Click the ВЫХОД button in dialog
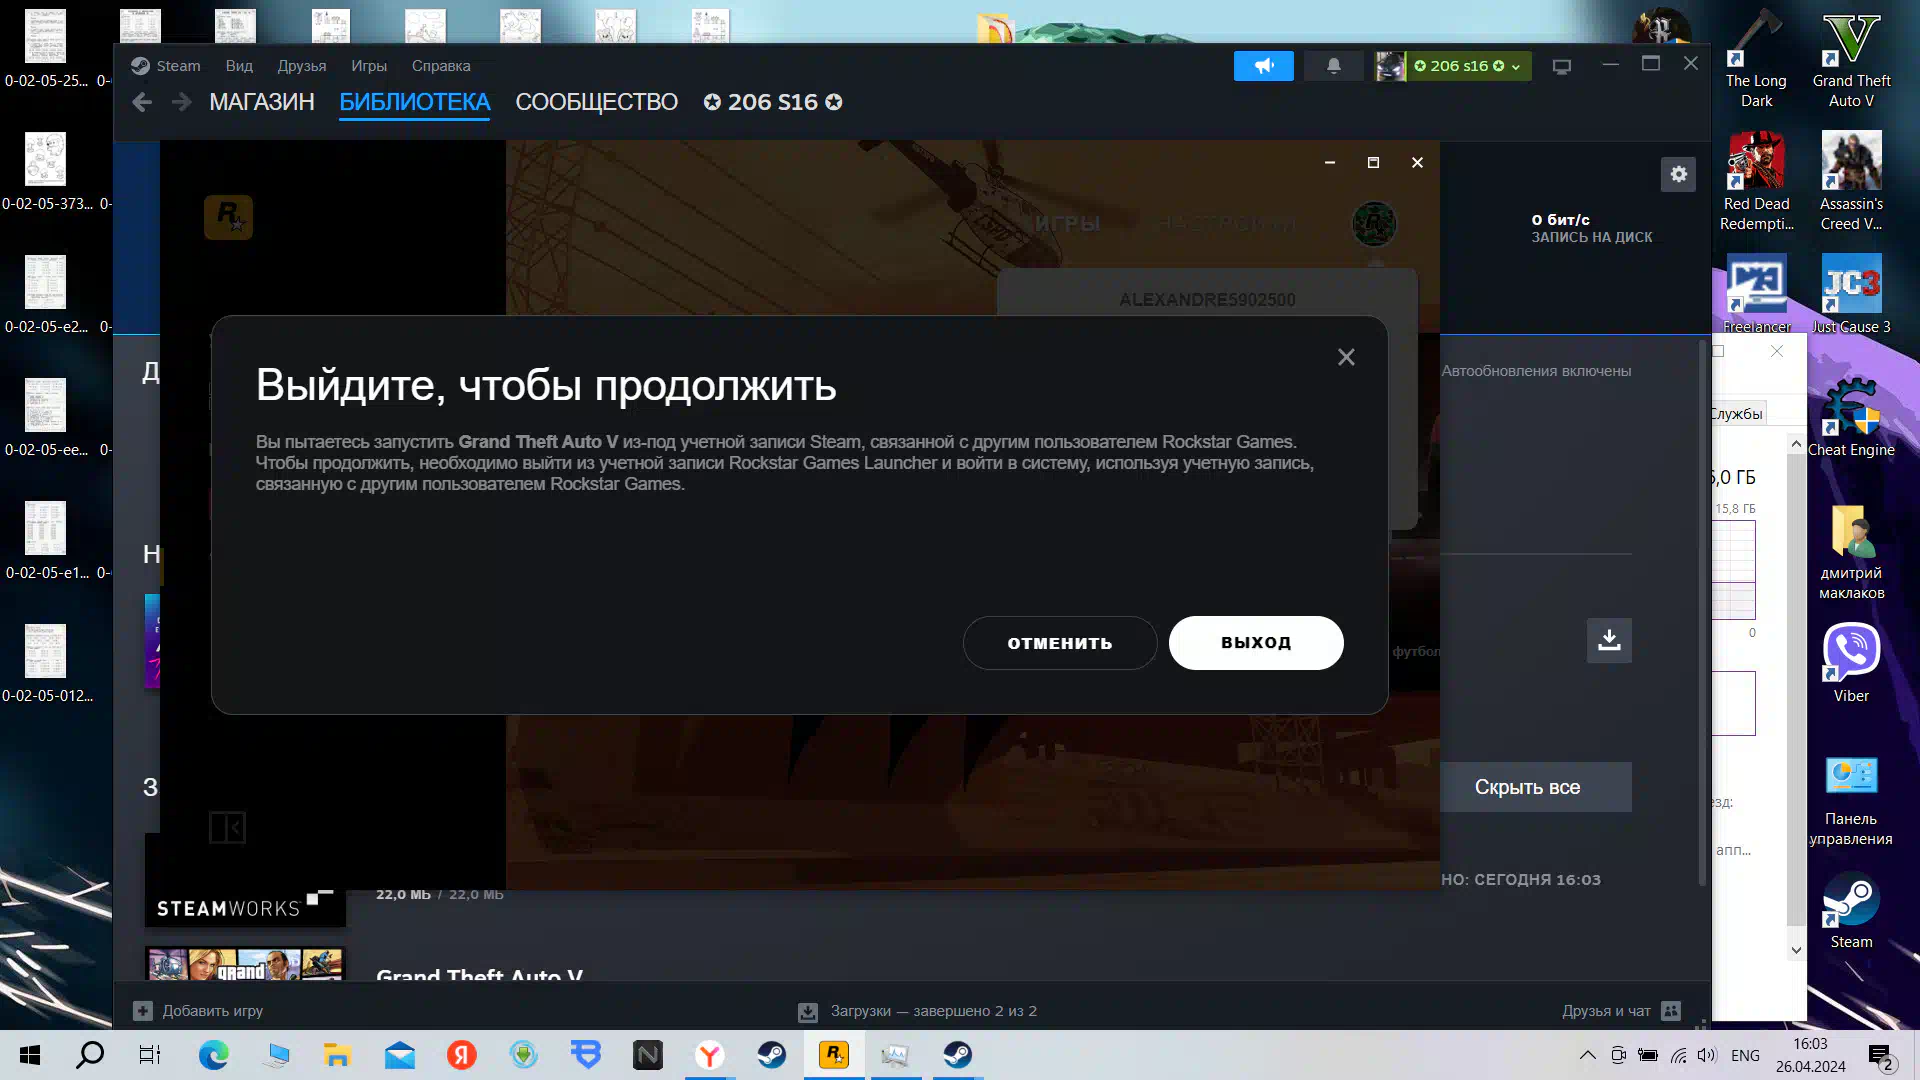1920x1080 pixels. (x=1256, y=643)
